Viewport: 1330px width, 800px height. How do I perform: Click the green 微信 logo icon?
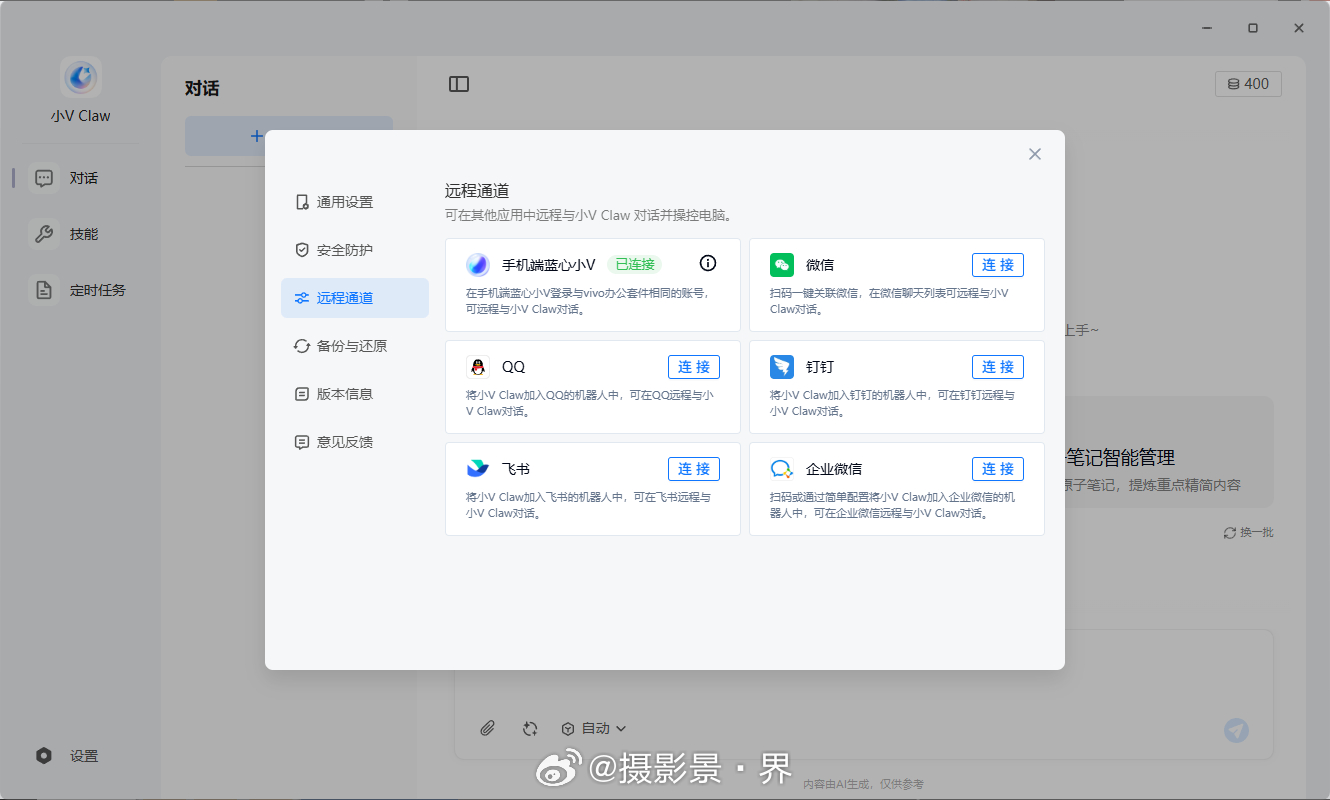click(x=782, y=265)
